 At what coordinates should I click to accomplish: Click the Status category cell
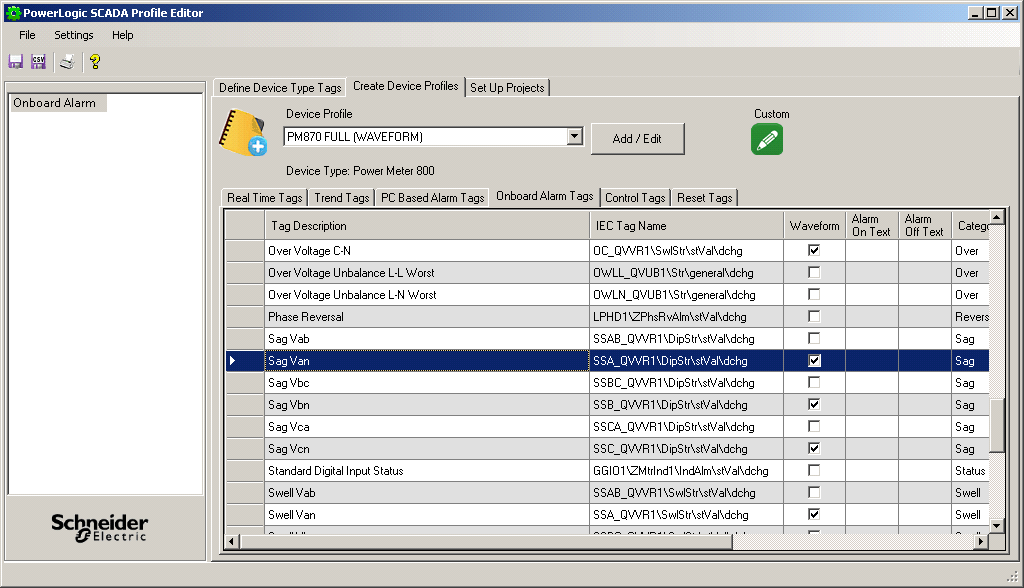click(970, 471)
